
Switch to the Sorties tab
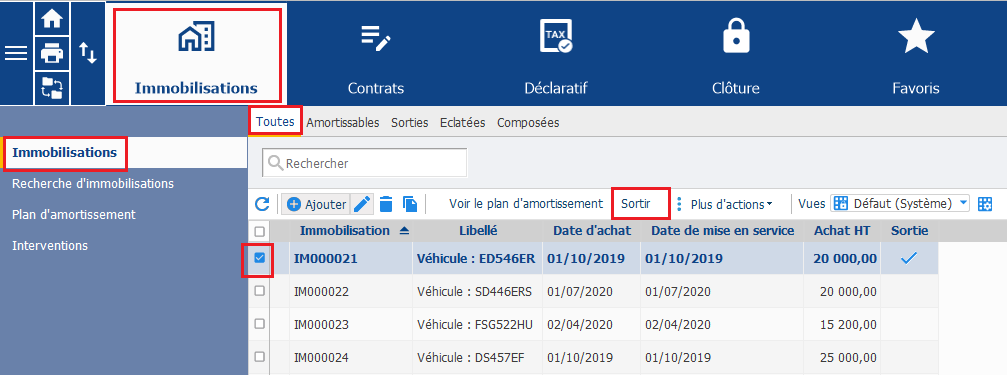click(410, 122)
